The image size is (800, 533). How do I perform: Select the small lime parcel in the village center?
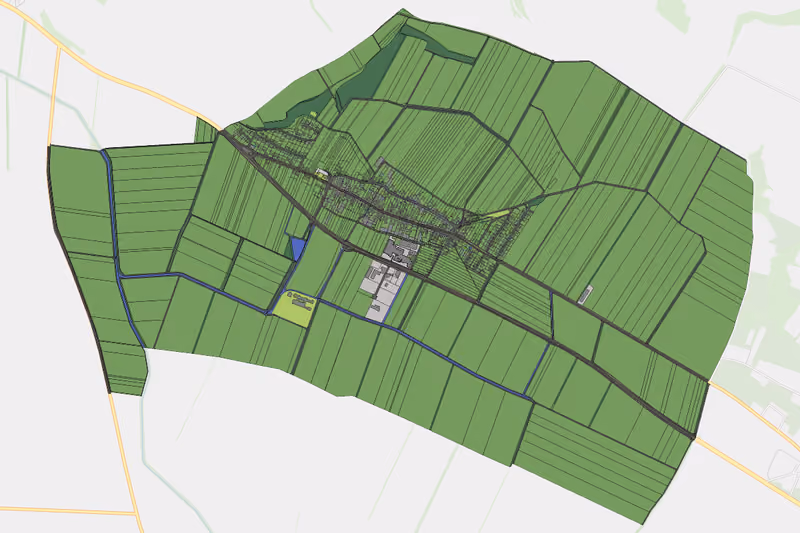[x=322, y=173]
